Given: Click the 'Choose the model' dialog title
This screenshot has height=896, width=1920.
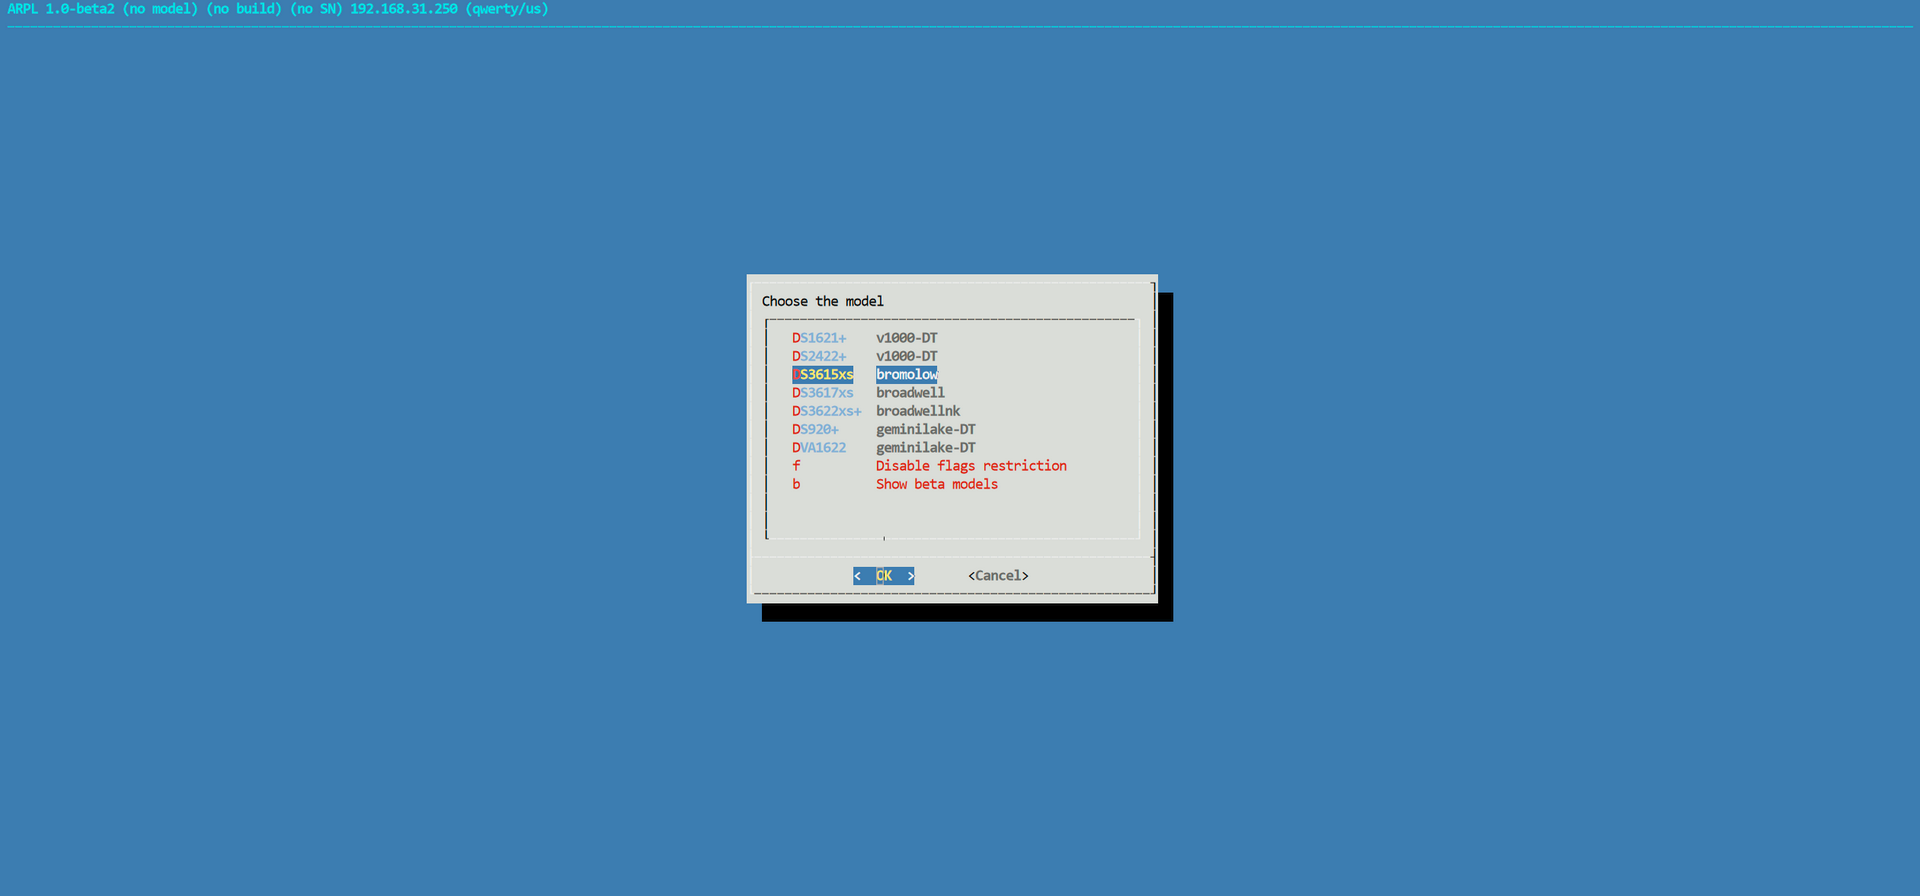Looking at the screenshot, I should pos(823,301).
